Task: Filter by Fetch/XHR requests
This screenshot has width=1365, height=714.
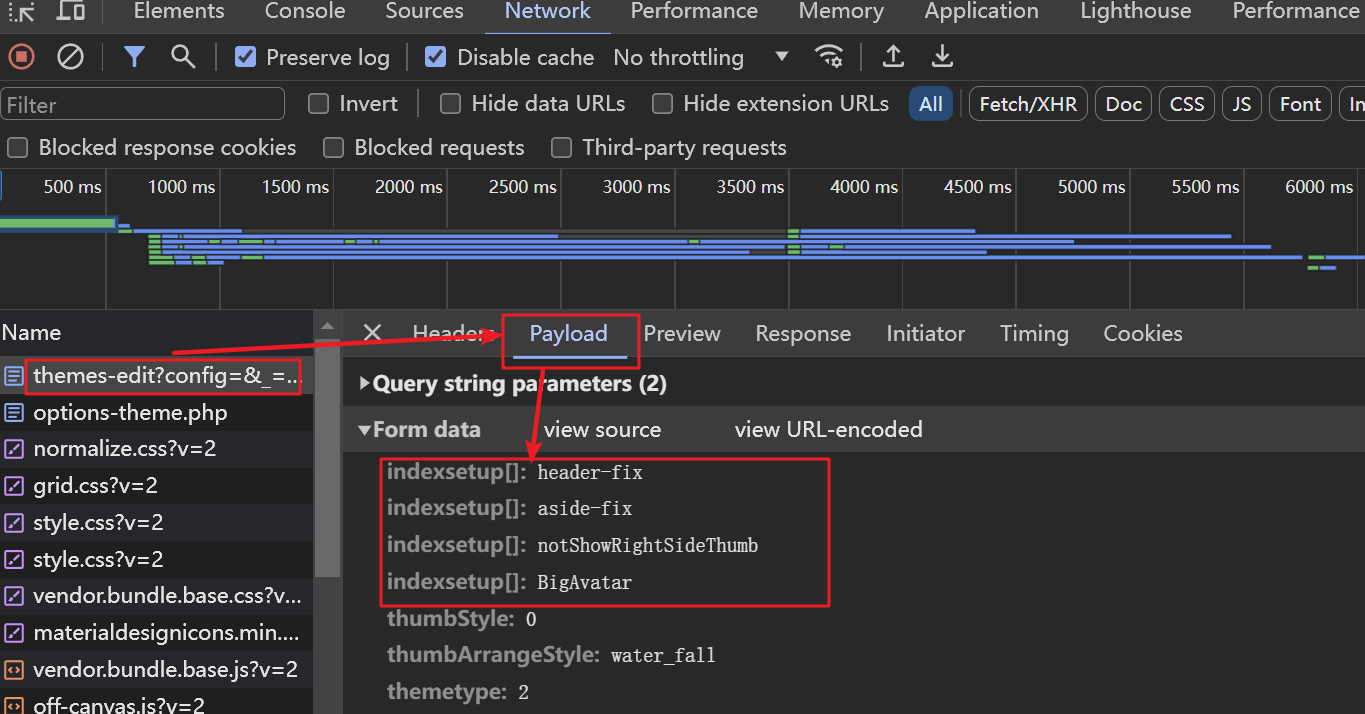Action: [1028, 104]
